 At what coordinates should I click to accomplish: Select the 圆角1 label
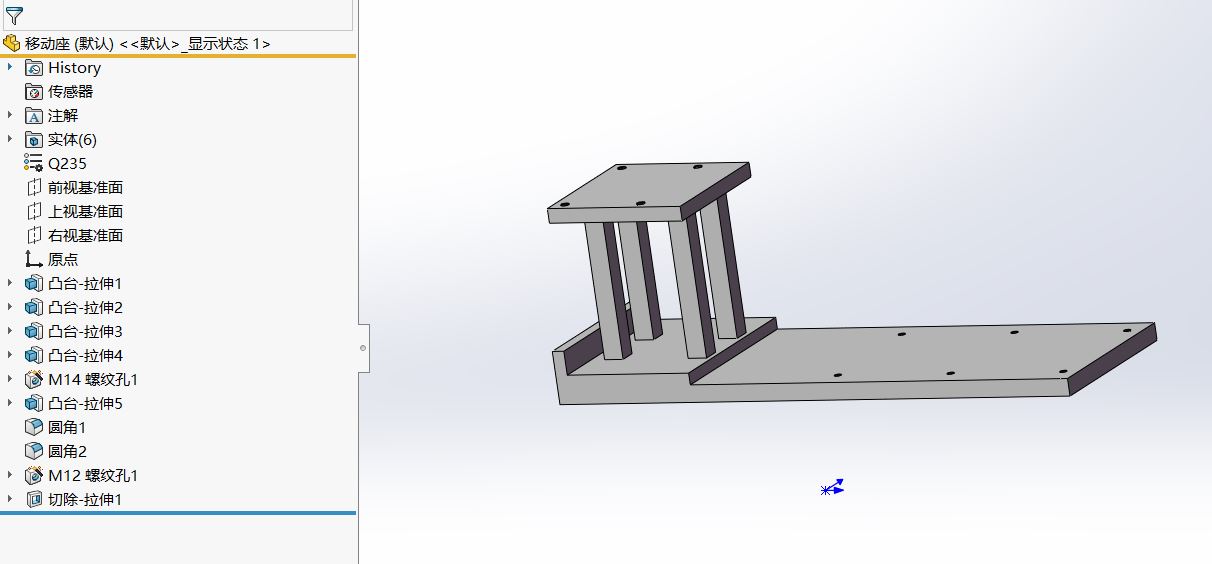click(67, 428)
